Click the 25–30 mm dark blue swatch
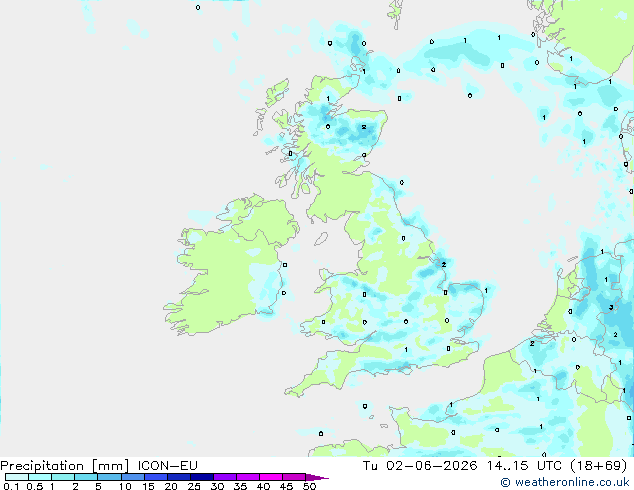Screen dimensions: 634x490 pos(201,477)
